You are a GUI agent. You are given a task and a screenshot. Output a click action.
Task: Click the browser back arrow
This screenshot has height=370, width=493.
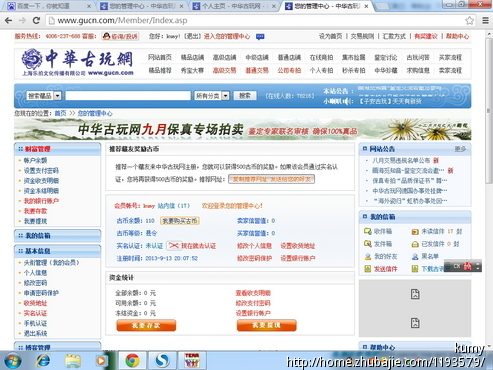(8, 20)
